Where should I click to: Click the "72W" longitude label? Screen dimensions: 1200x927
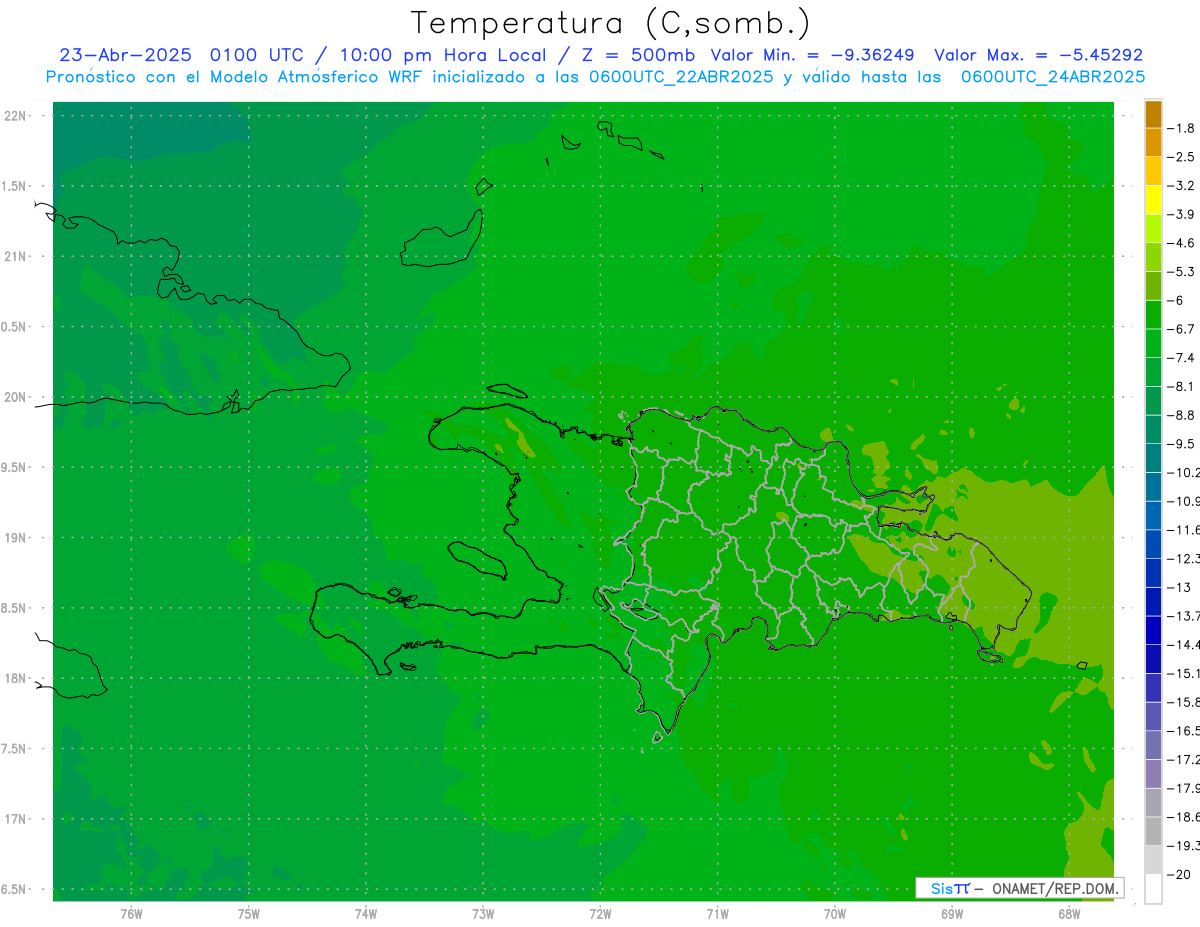pyautogui.click(x=600, y=913)
